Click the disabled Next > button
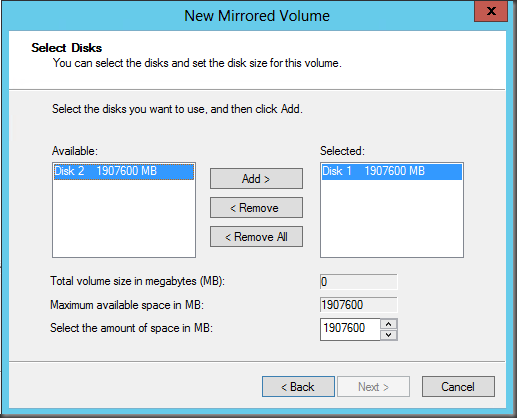The image size is (517, 418). tap(373, 387)
